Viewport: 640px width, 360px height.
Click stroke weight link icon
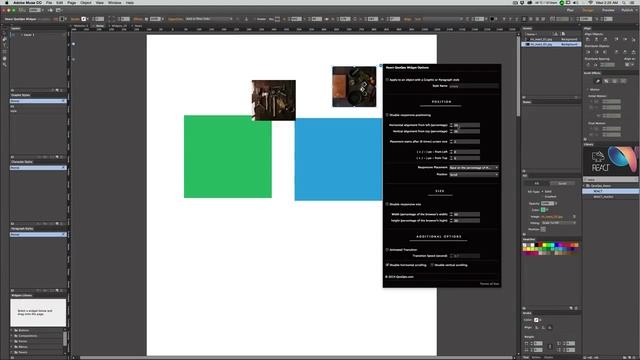tap(550, 347)
